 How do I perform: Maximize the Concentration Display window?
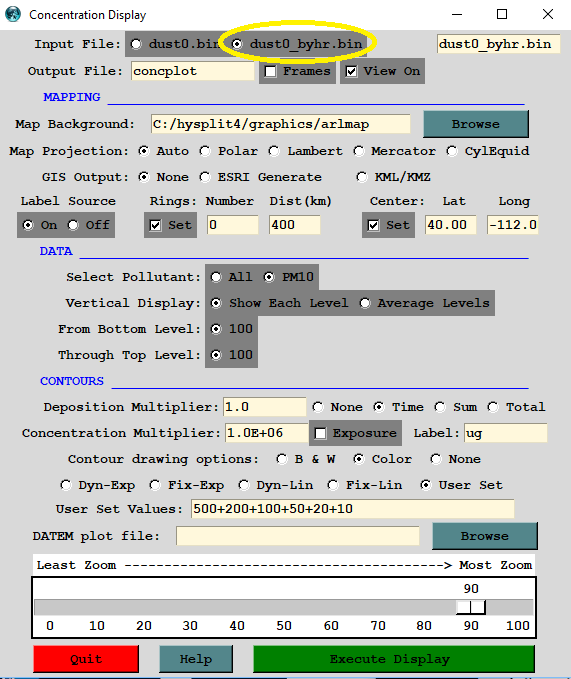coord(502,14)
